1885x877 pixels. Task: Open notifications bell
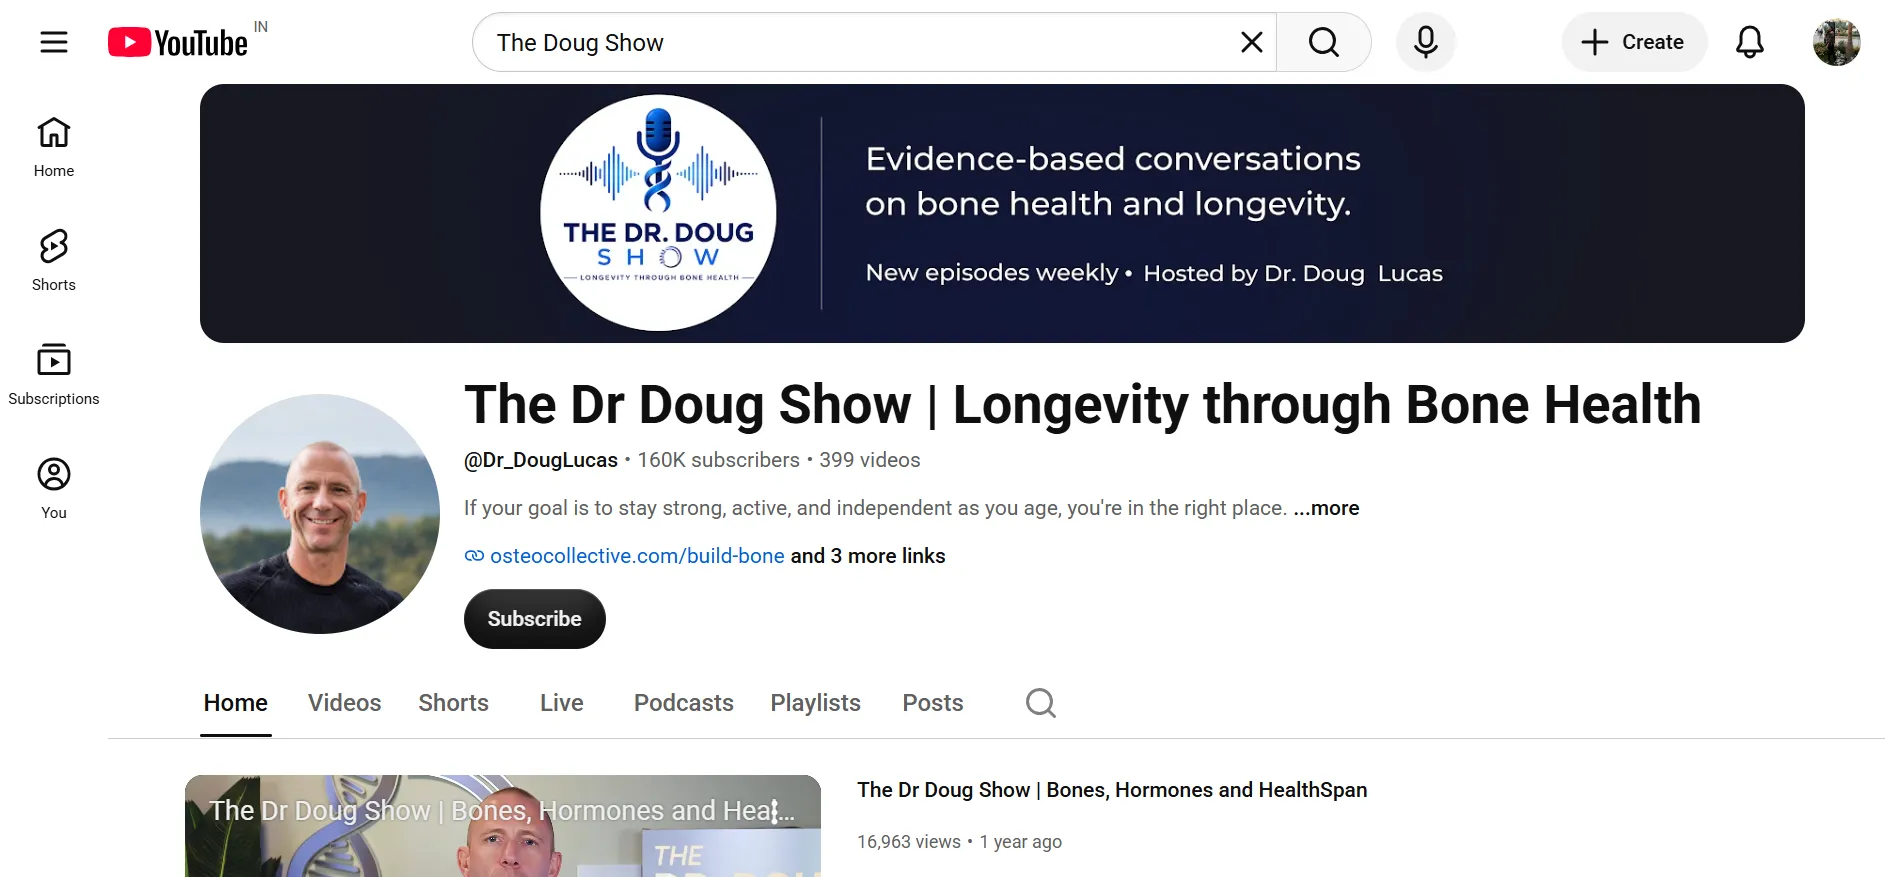[1749, 42]
